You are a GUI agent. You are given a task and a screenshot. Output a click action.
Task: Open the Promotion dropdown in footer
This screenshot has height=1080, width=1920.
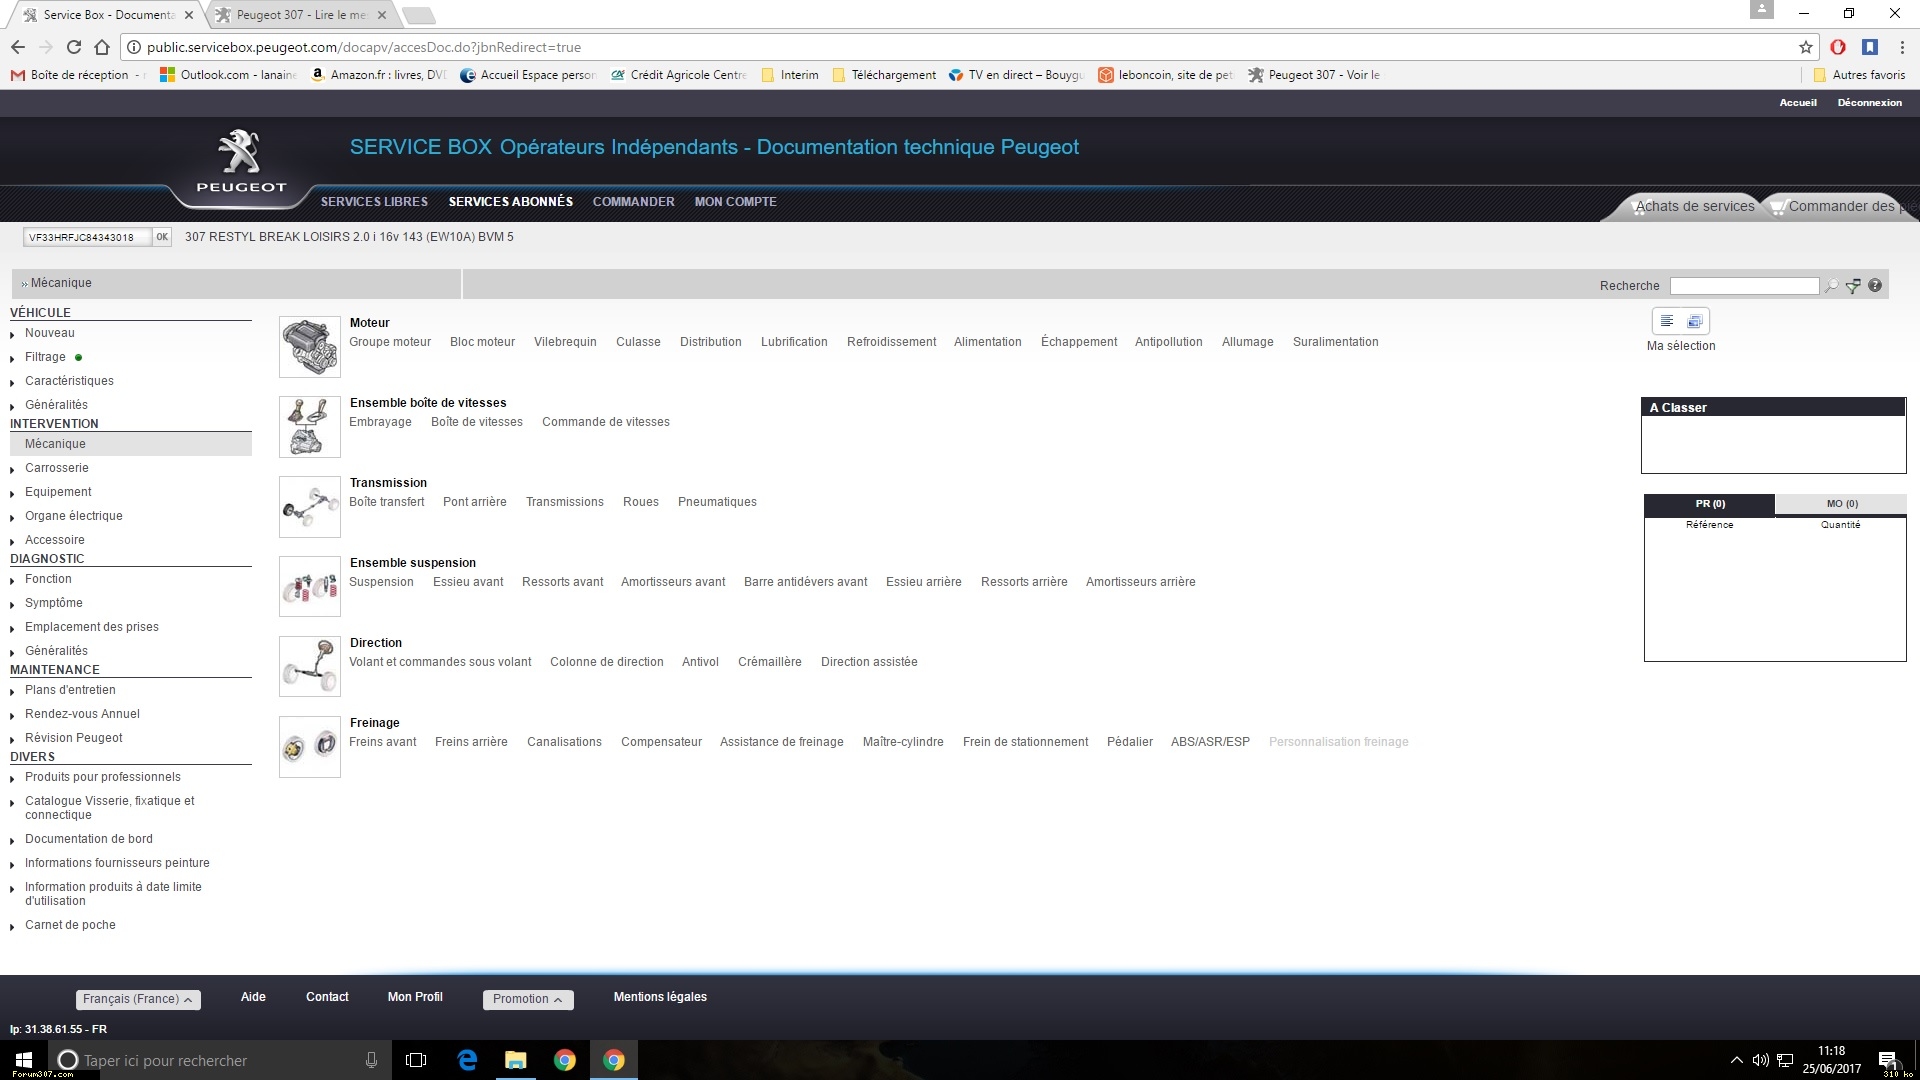[527, 999]
